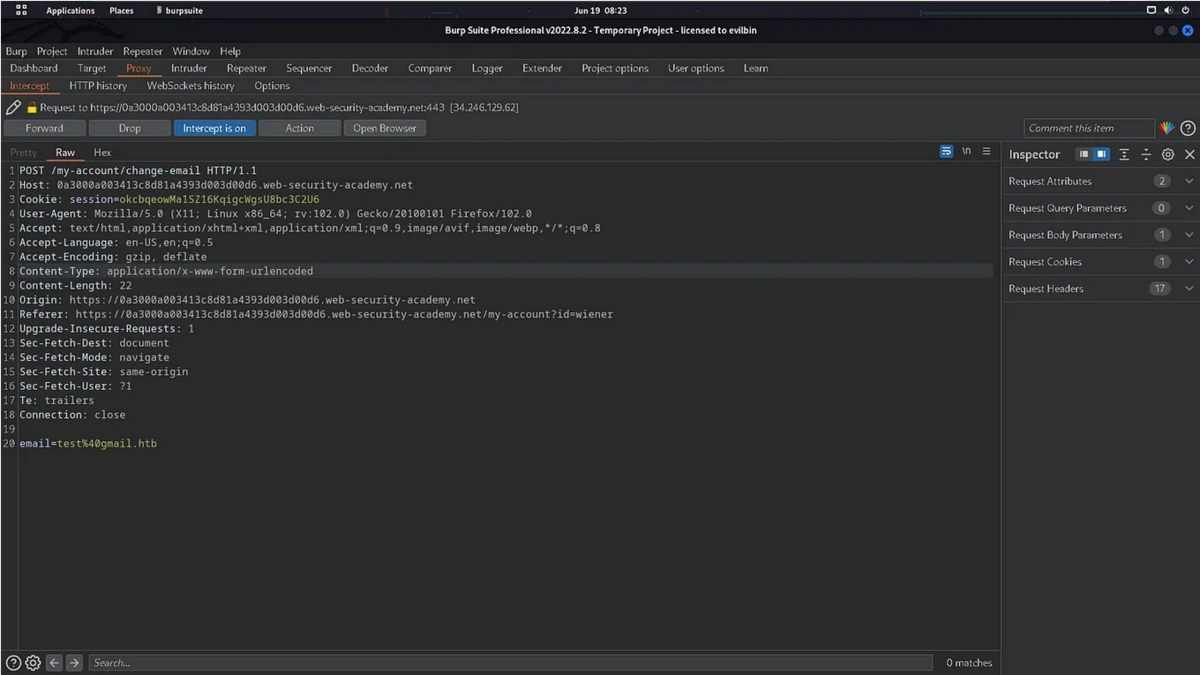Screen dimensions: 1200x675
Task: Open the power menu icon in top panel
Action: coord(1187,10)
